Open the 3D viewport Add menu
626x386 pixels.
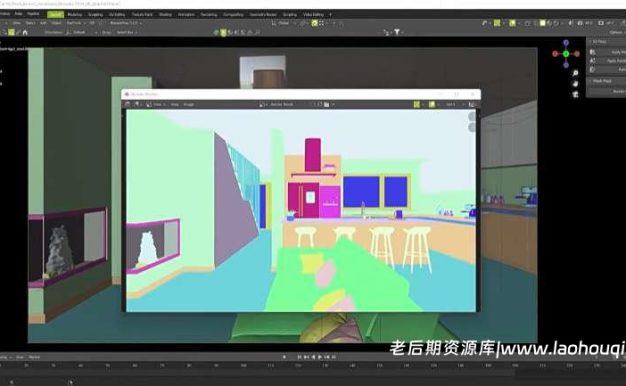point(43,23)
